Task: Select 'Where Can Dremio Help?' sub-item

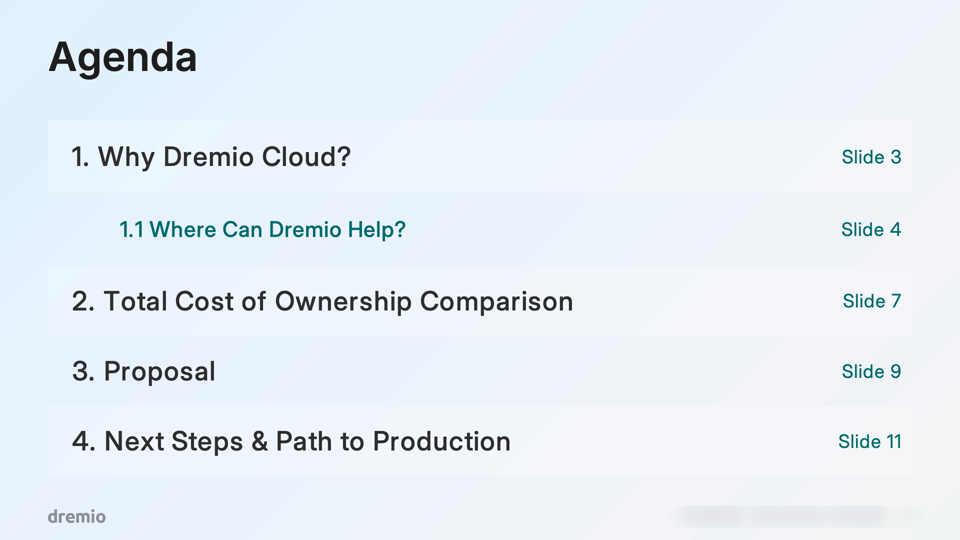Action: point(262,230)
